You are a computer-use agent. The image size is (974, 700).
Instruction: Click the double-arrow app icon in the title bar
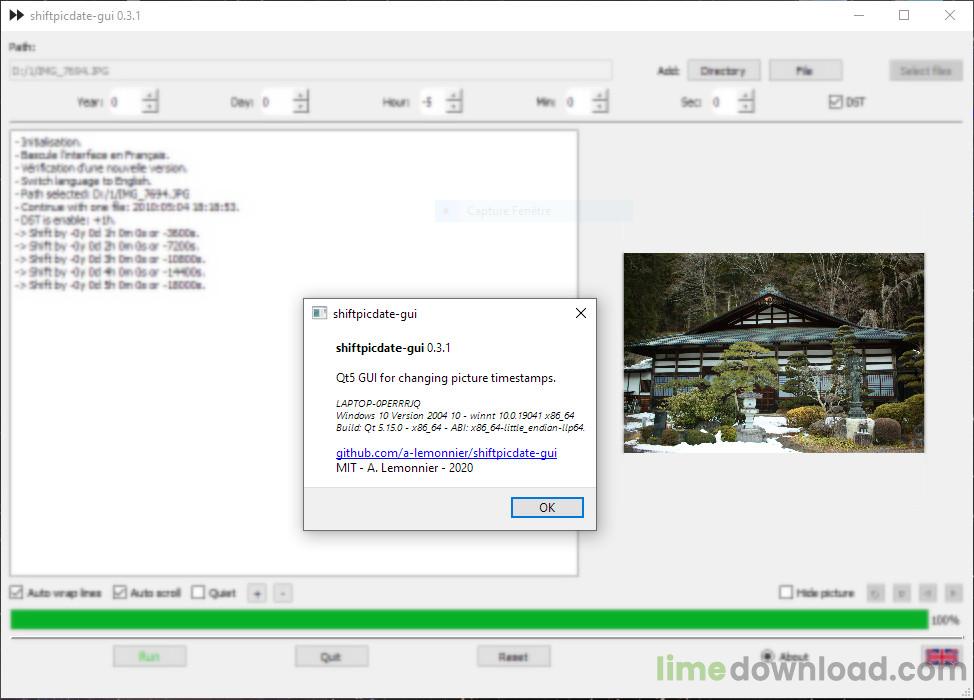(x=17, y=15)
